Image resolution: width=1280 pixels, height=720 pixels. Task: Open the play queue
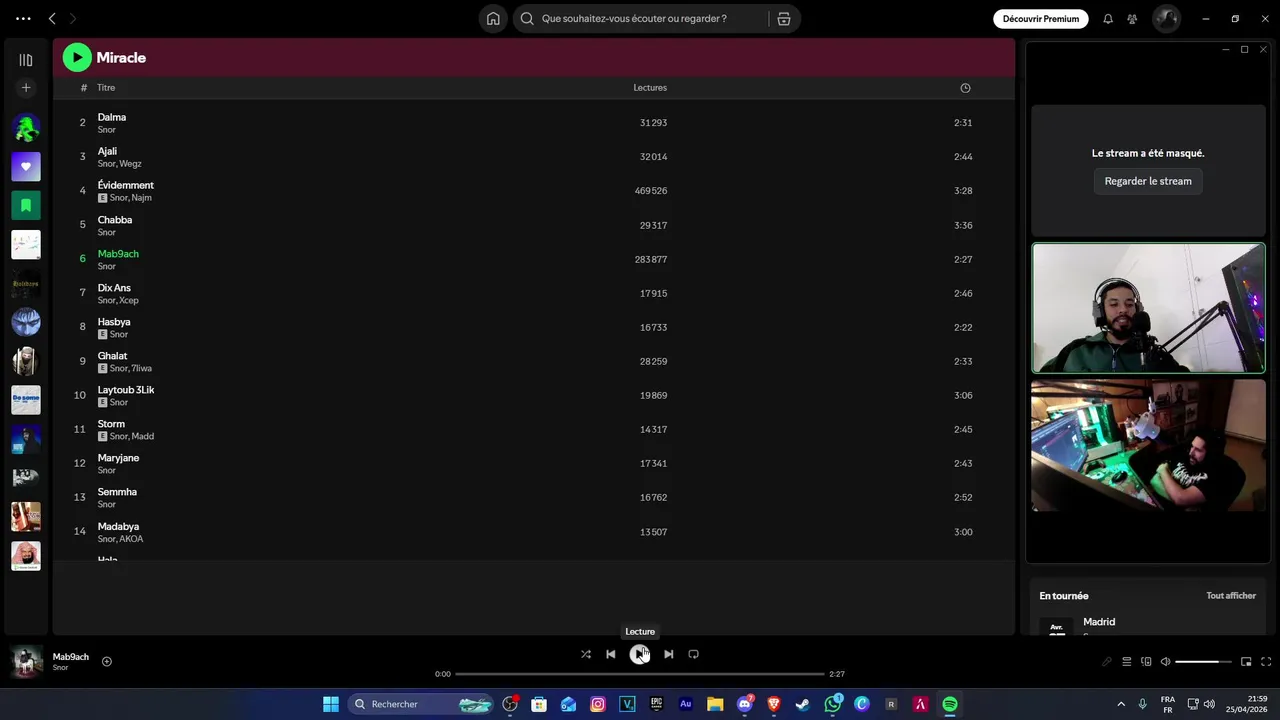pos(1127,661)
